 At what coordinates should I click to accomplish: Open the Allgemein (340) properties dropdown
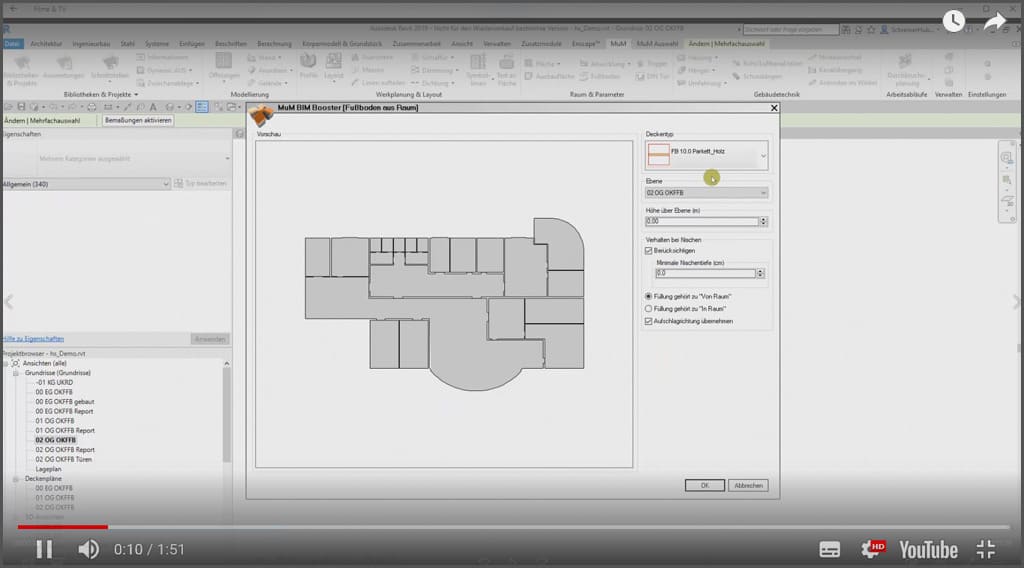166,184
